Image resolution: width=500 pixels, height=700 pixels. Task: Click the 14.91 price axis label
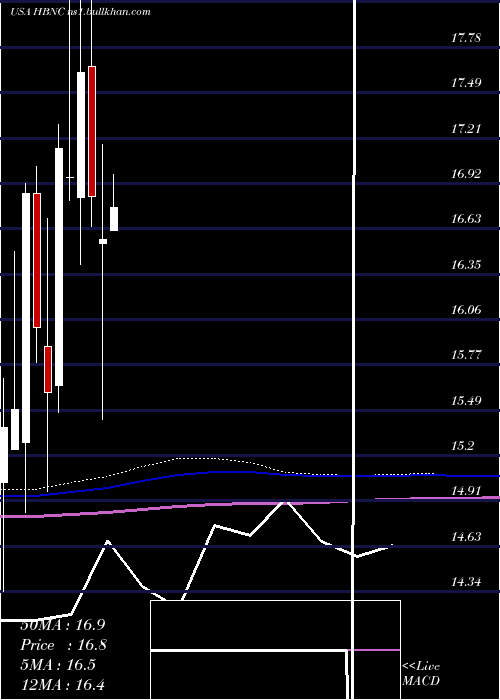click(x=466, y=491)
